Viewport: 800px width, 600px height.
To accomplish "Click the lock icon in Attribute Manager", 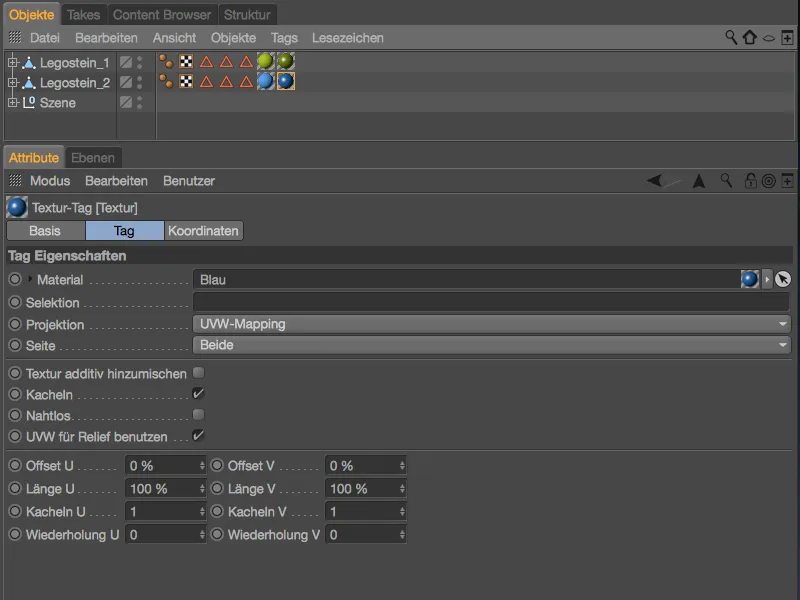I will click(x=750, y=181).
